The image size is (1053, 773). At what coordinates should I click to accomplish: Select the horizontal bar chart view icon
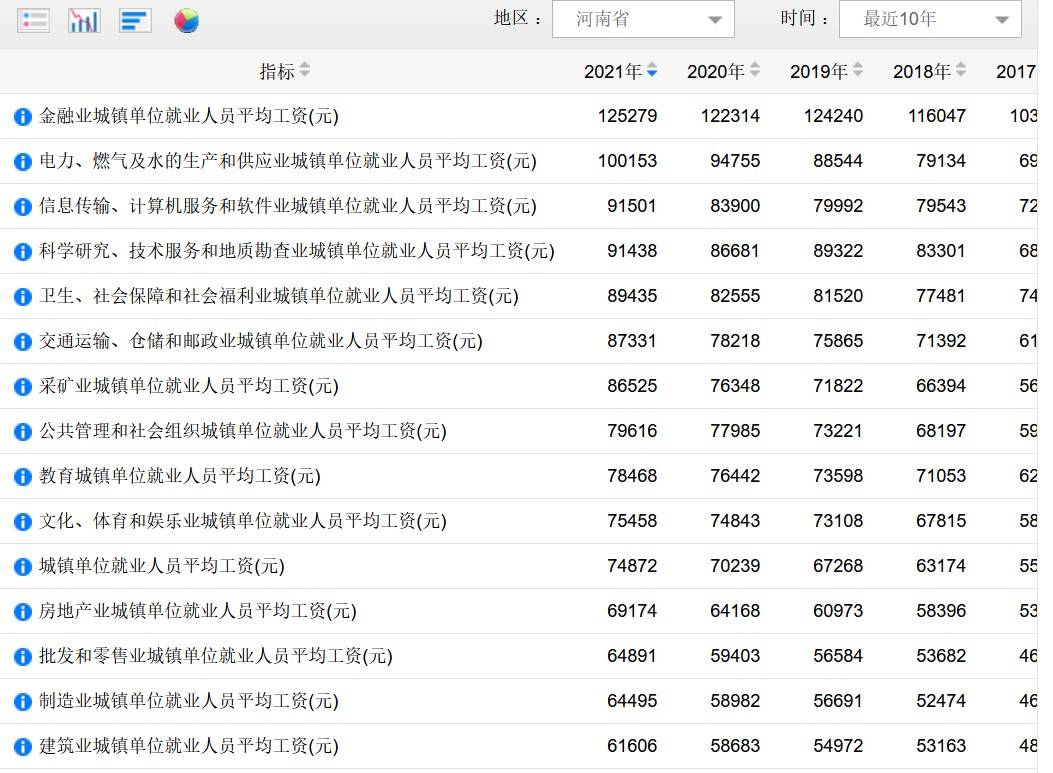[x=135, y=21]
